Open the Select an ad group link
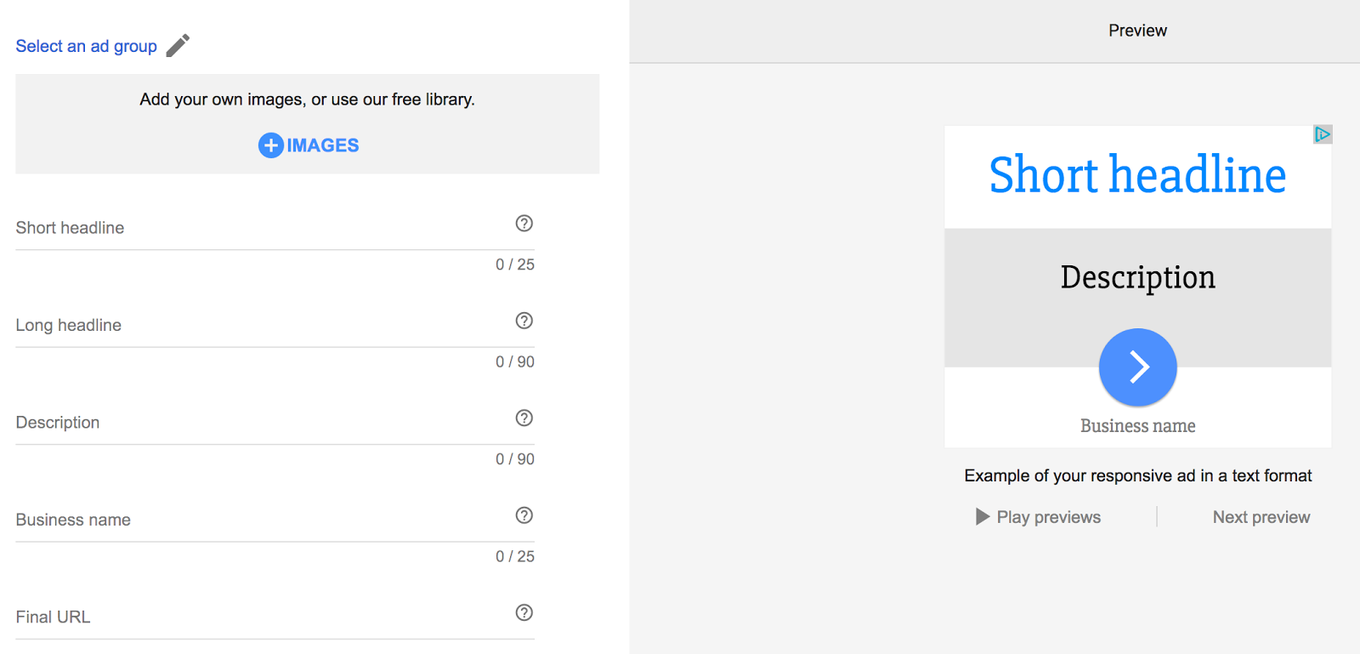Image resolution: width=1360 pixels, height=654 pixels. [85, 45]
